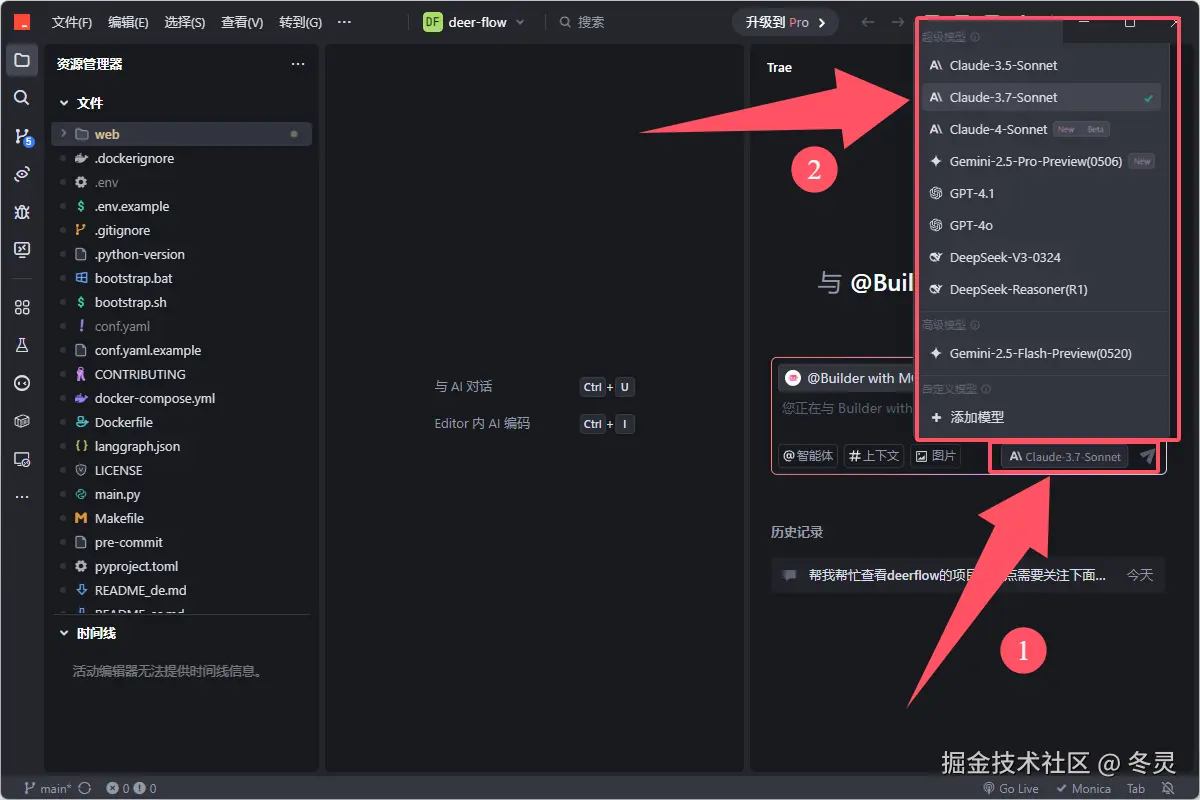Viewport: 1200px width, 800px height.
Task: Open the Claude-3.7-Sonnet model selector
Action: pos(1064,456)
